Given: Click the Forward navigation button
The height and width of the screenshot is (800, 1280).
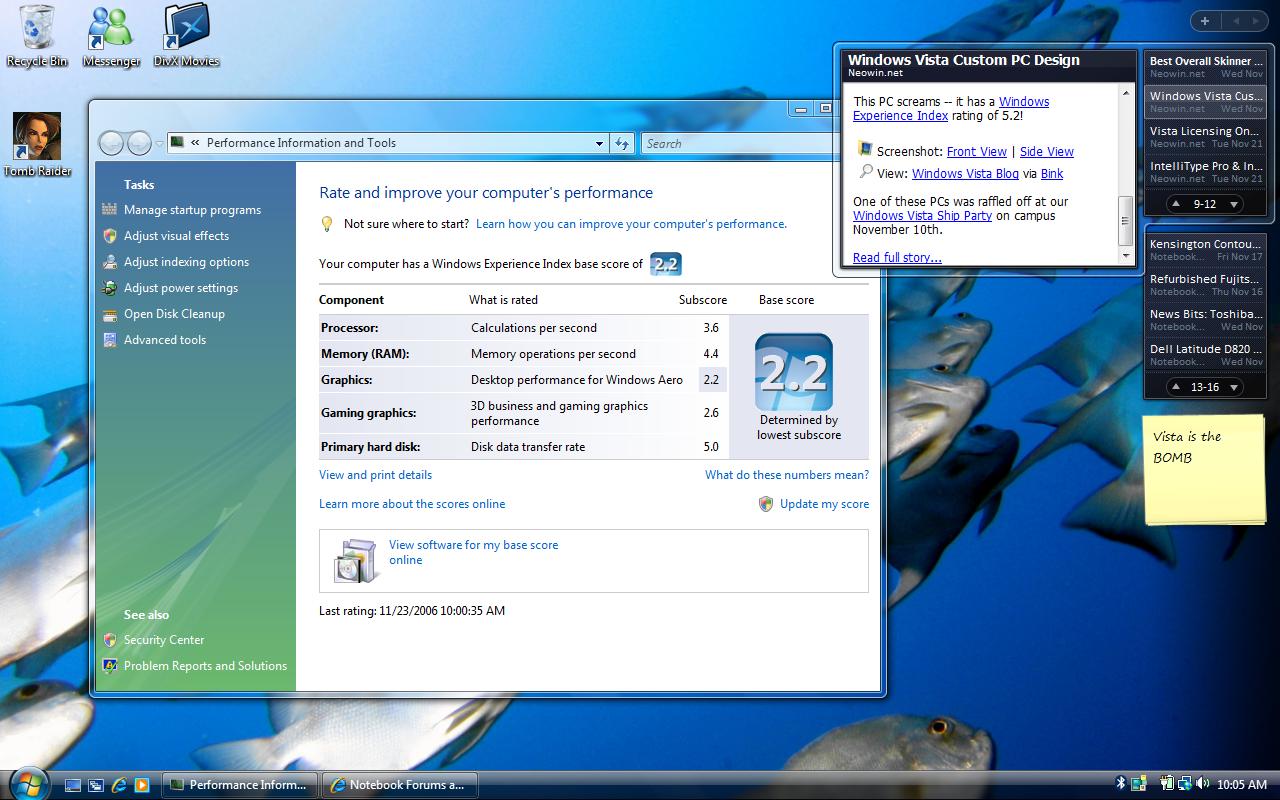Looking at the screenshot, I should coord(139,143).
